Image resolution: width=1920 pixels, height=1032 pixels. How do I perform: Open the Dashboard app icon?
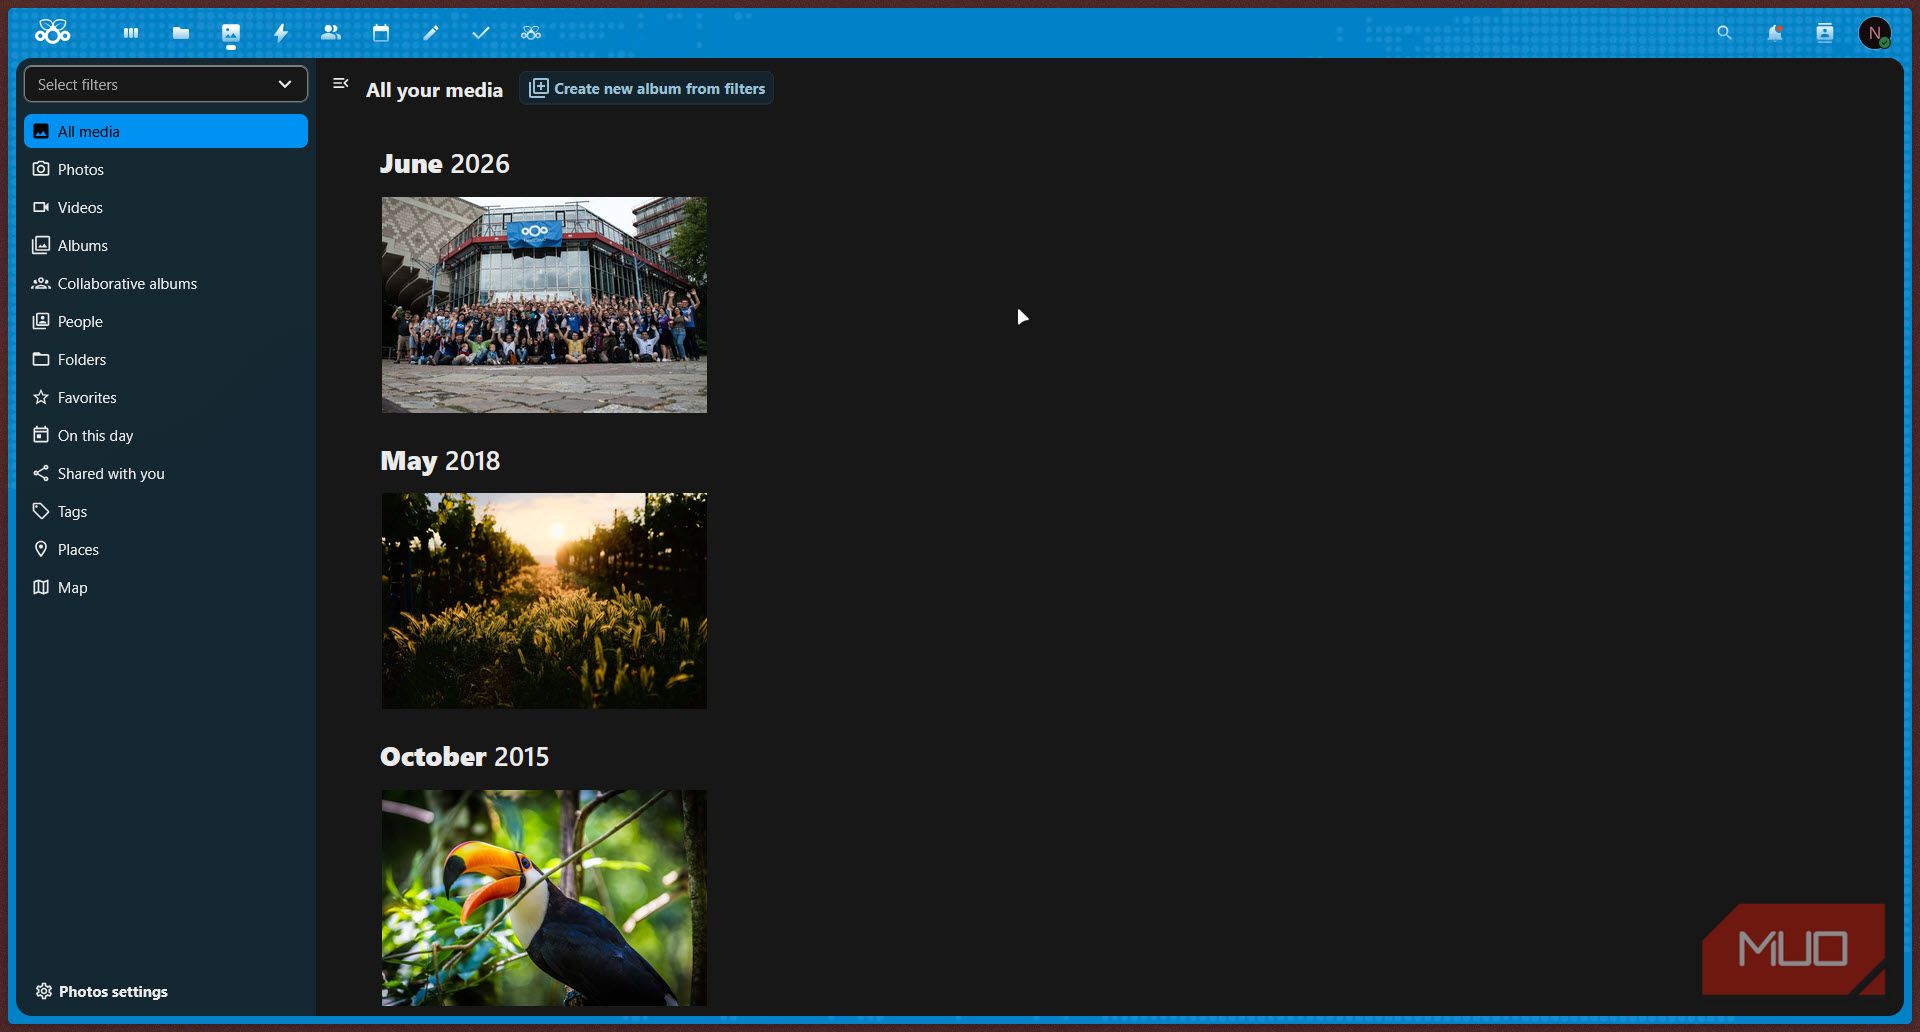[x=131, y=33]
